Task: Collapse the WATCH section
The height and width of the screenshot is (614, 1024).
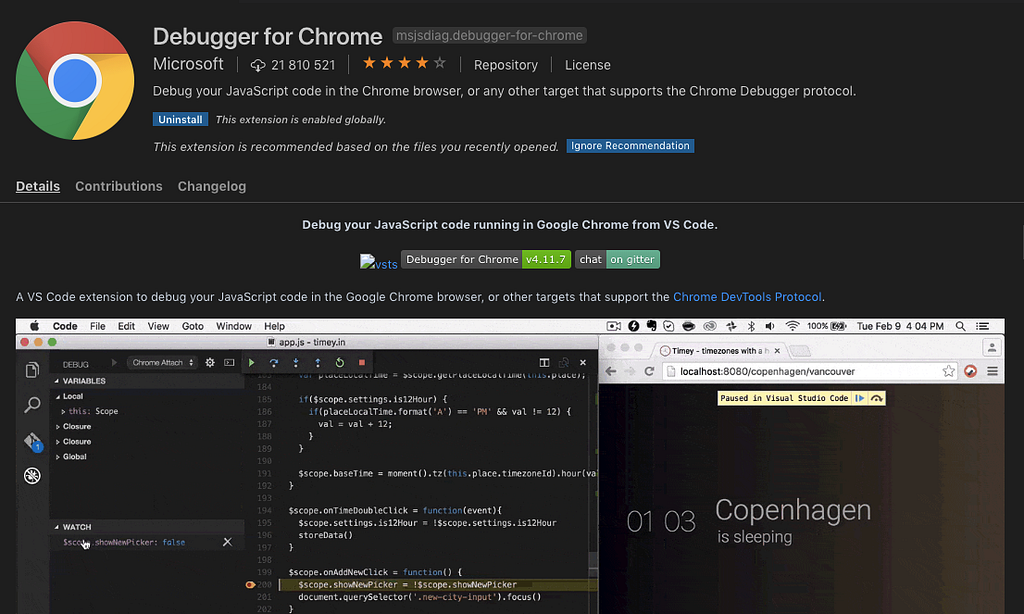Action: pyautogui.click(x=73, y=527)
